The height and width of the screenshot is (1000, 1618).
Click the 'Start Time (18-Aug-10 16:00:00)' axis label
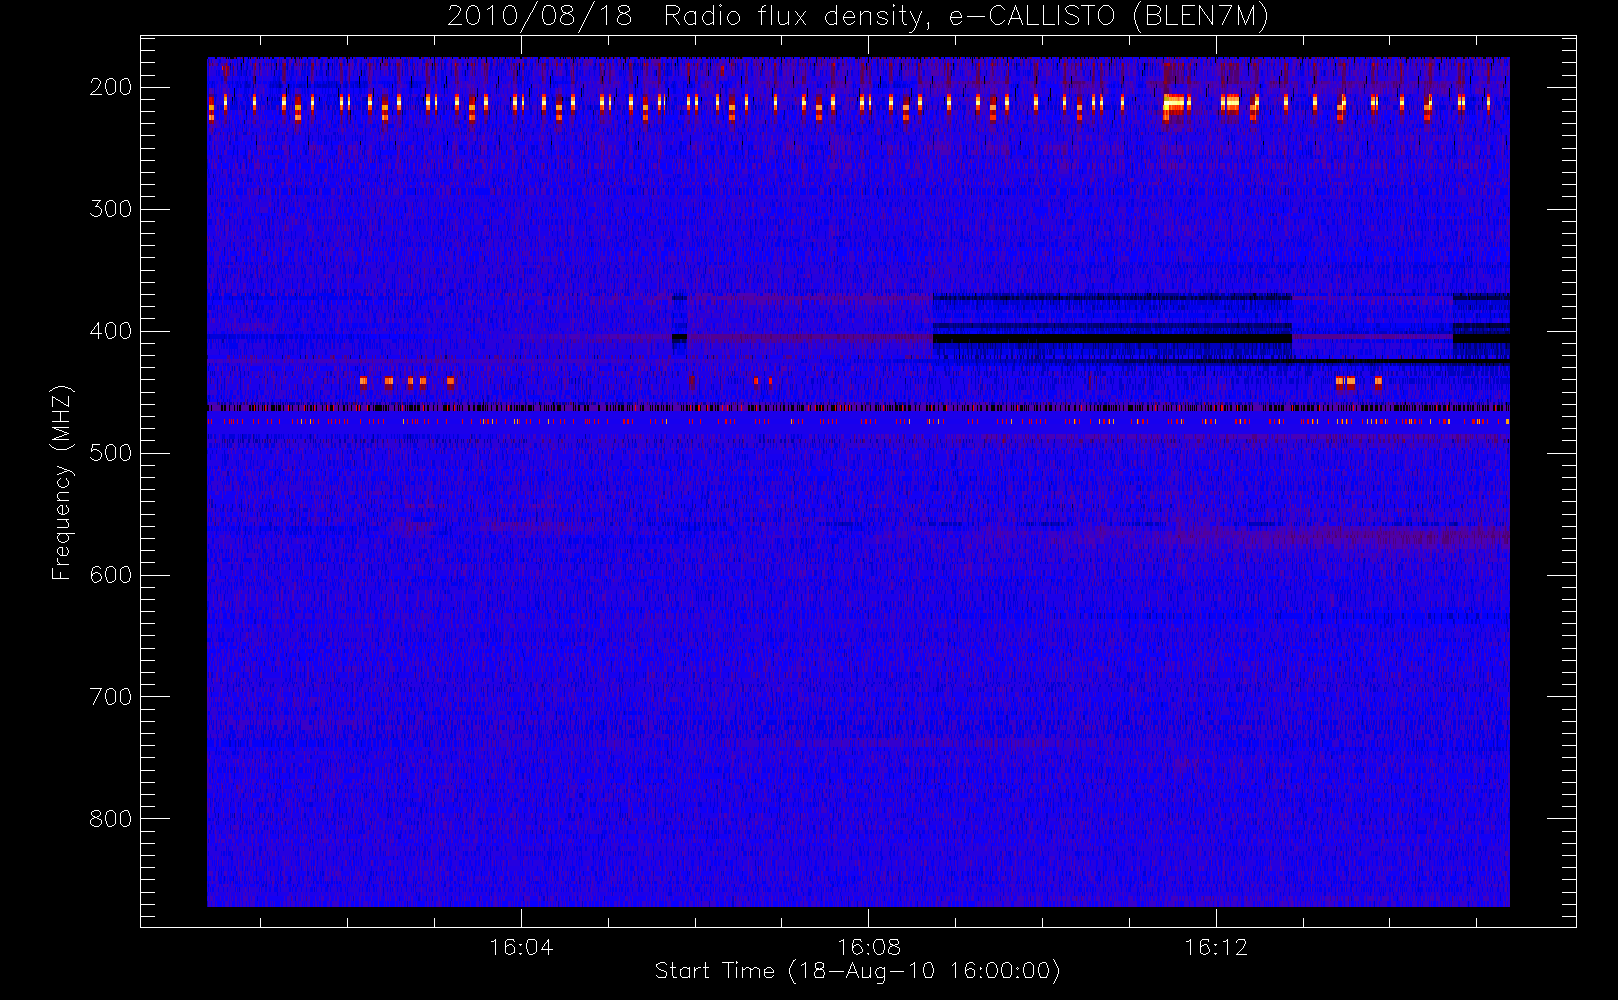point(857,971)
